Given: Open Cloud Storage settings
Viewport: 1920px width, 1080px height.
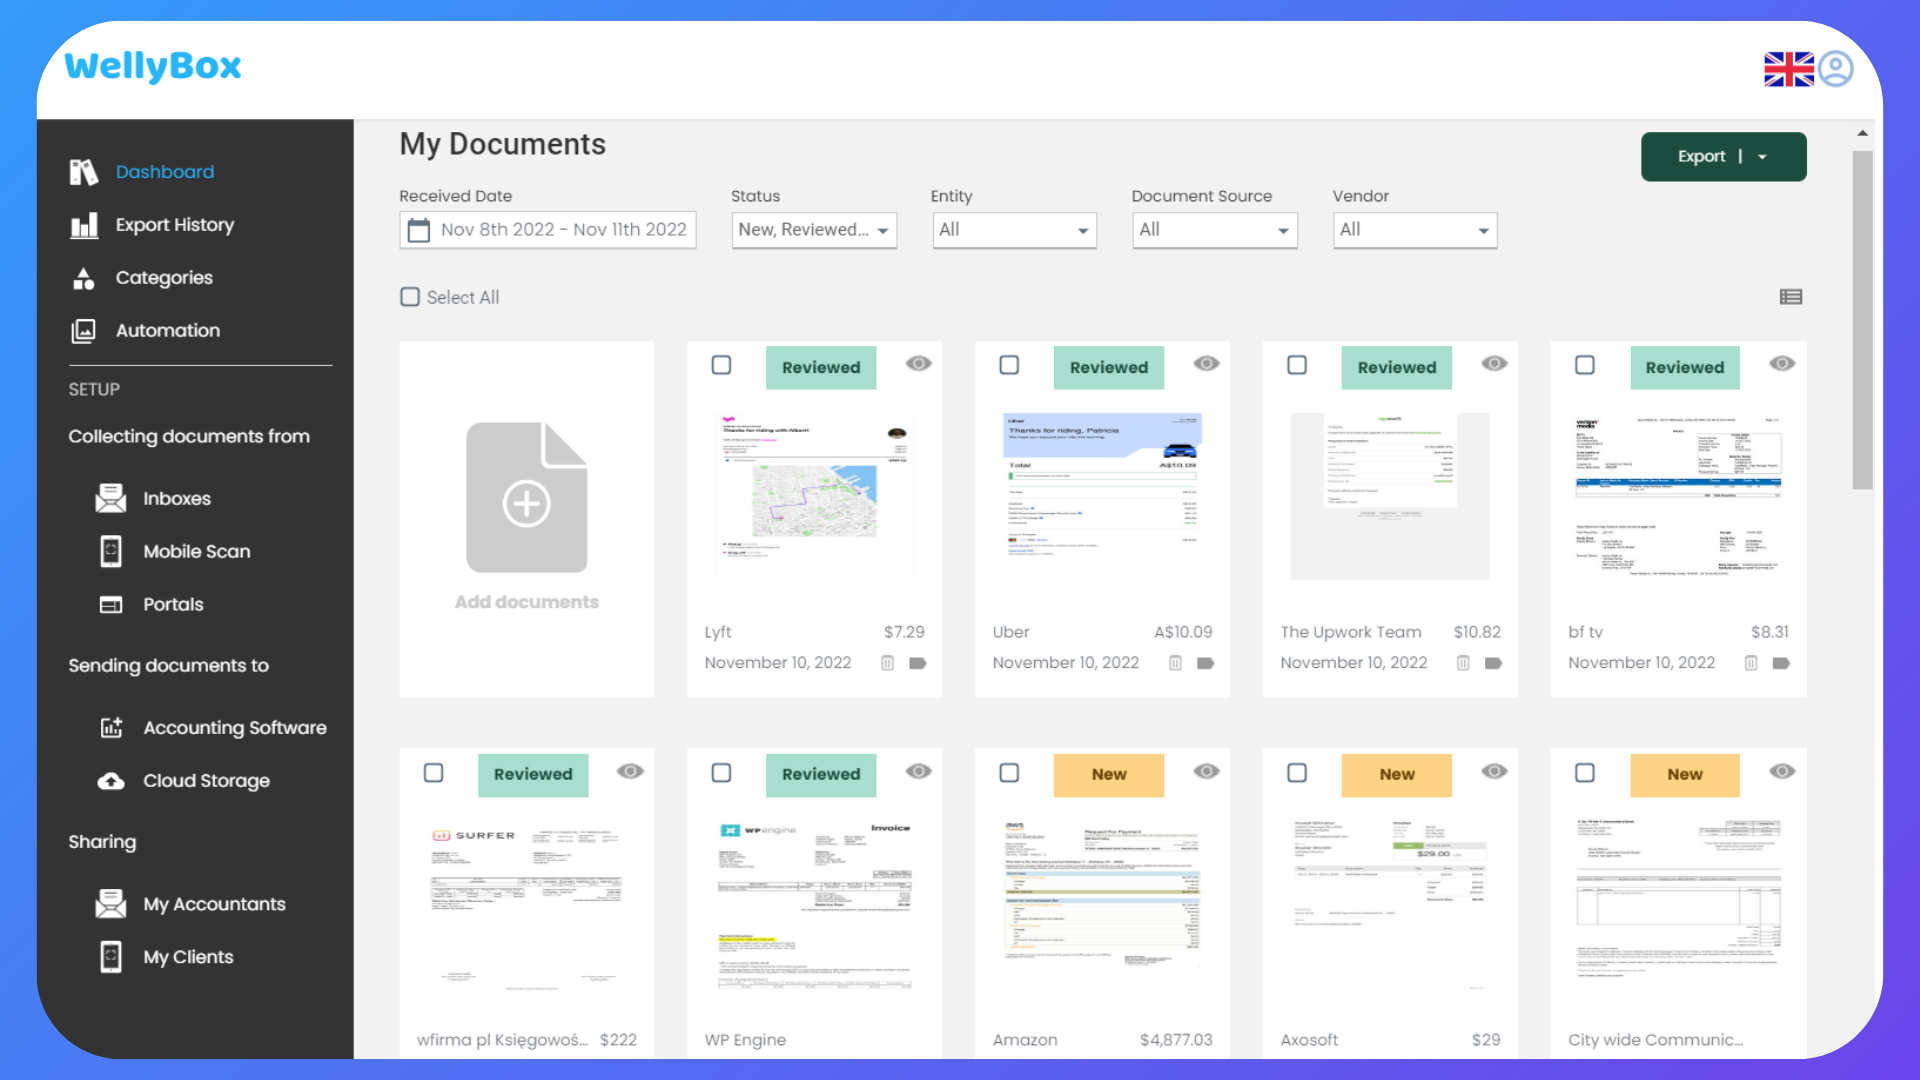Looking at the screenshot, I should click(x=207, y=779).
